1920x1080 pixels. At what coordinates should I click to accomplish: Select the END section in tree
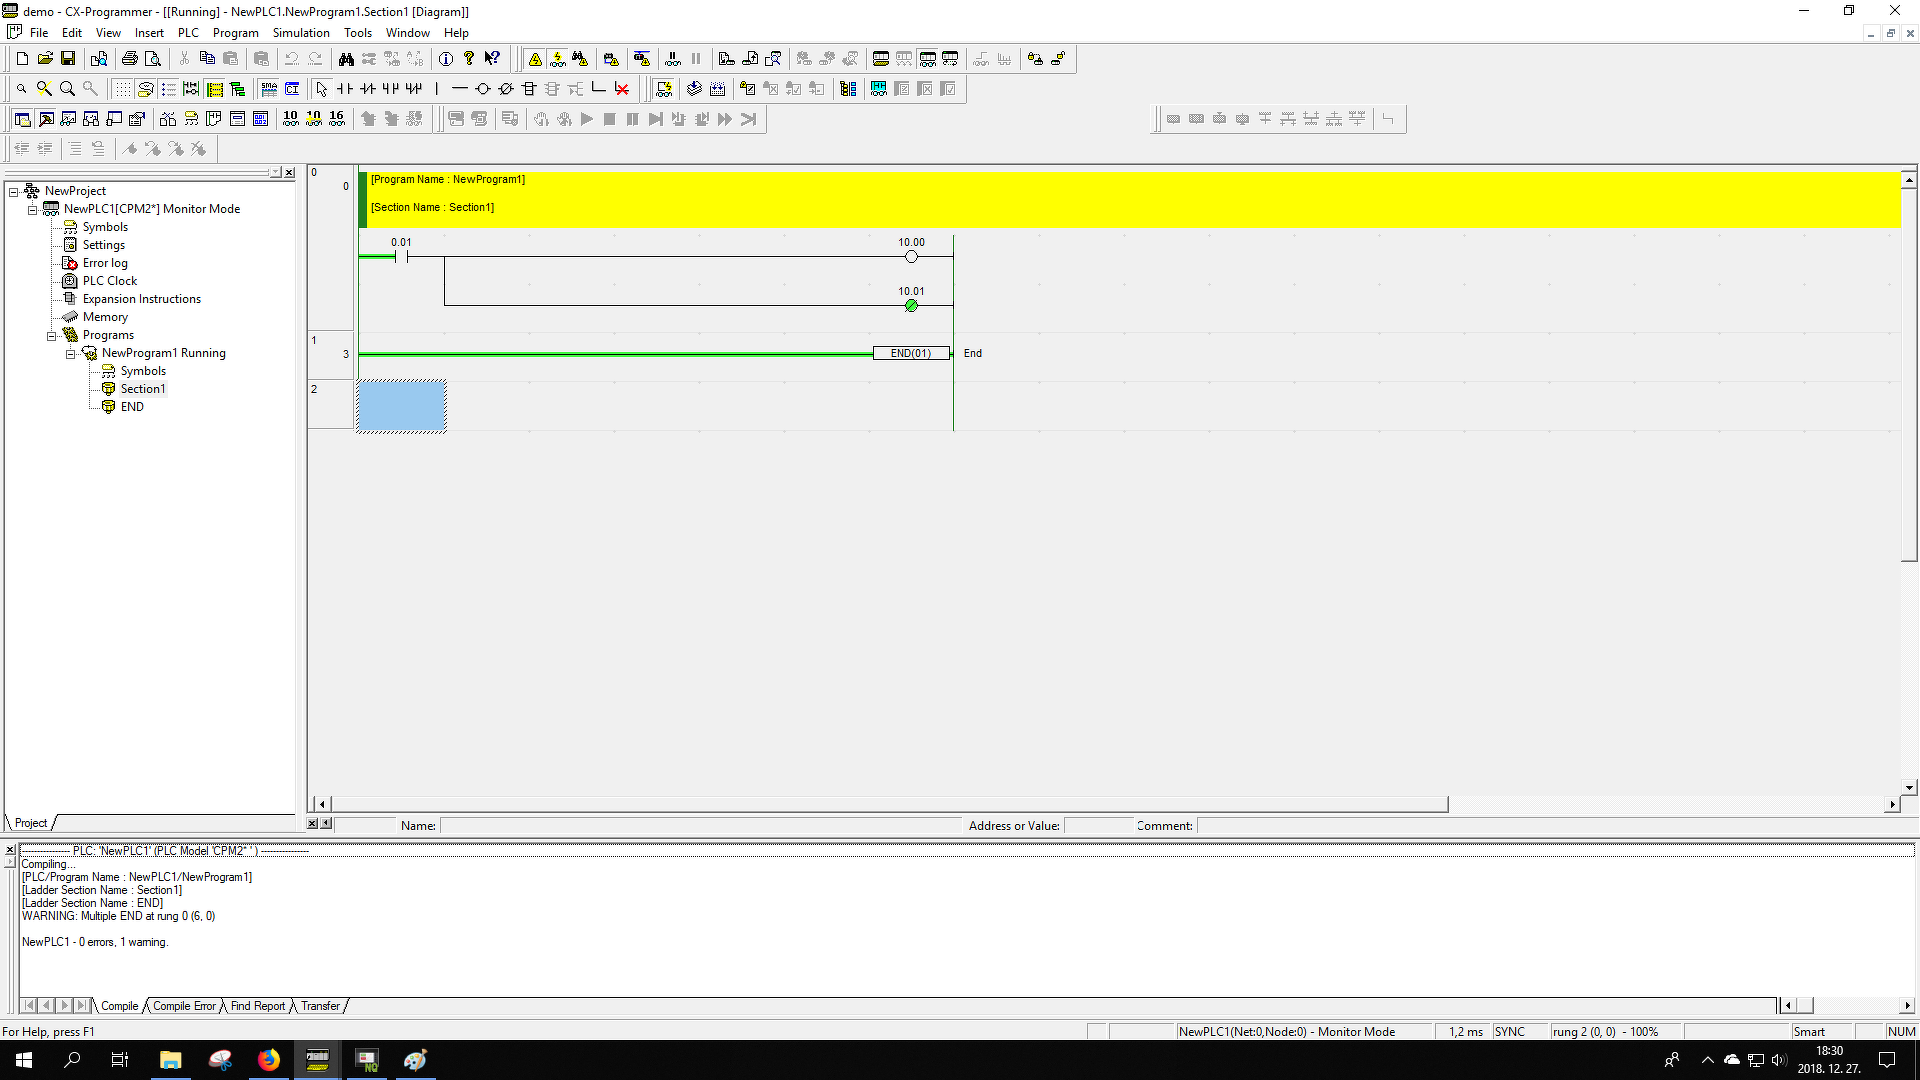pyautogui.click(x=132, y=407)
